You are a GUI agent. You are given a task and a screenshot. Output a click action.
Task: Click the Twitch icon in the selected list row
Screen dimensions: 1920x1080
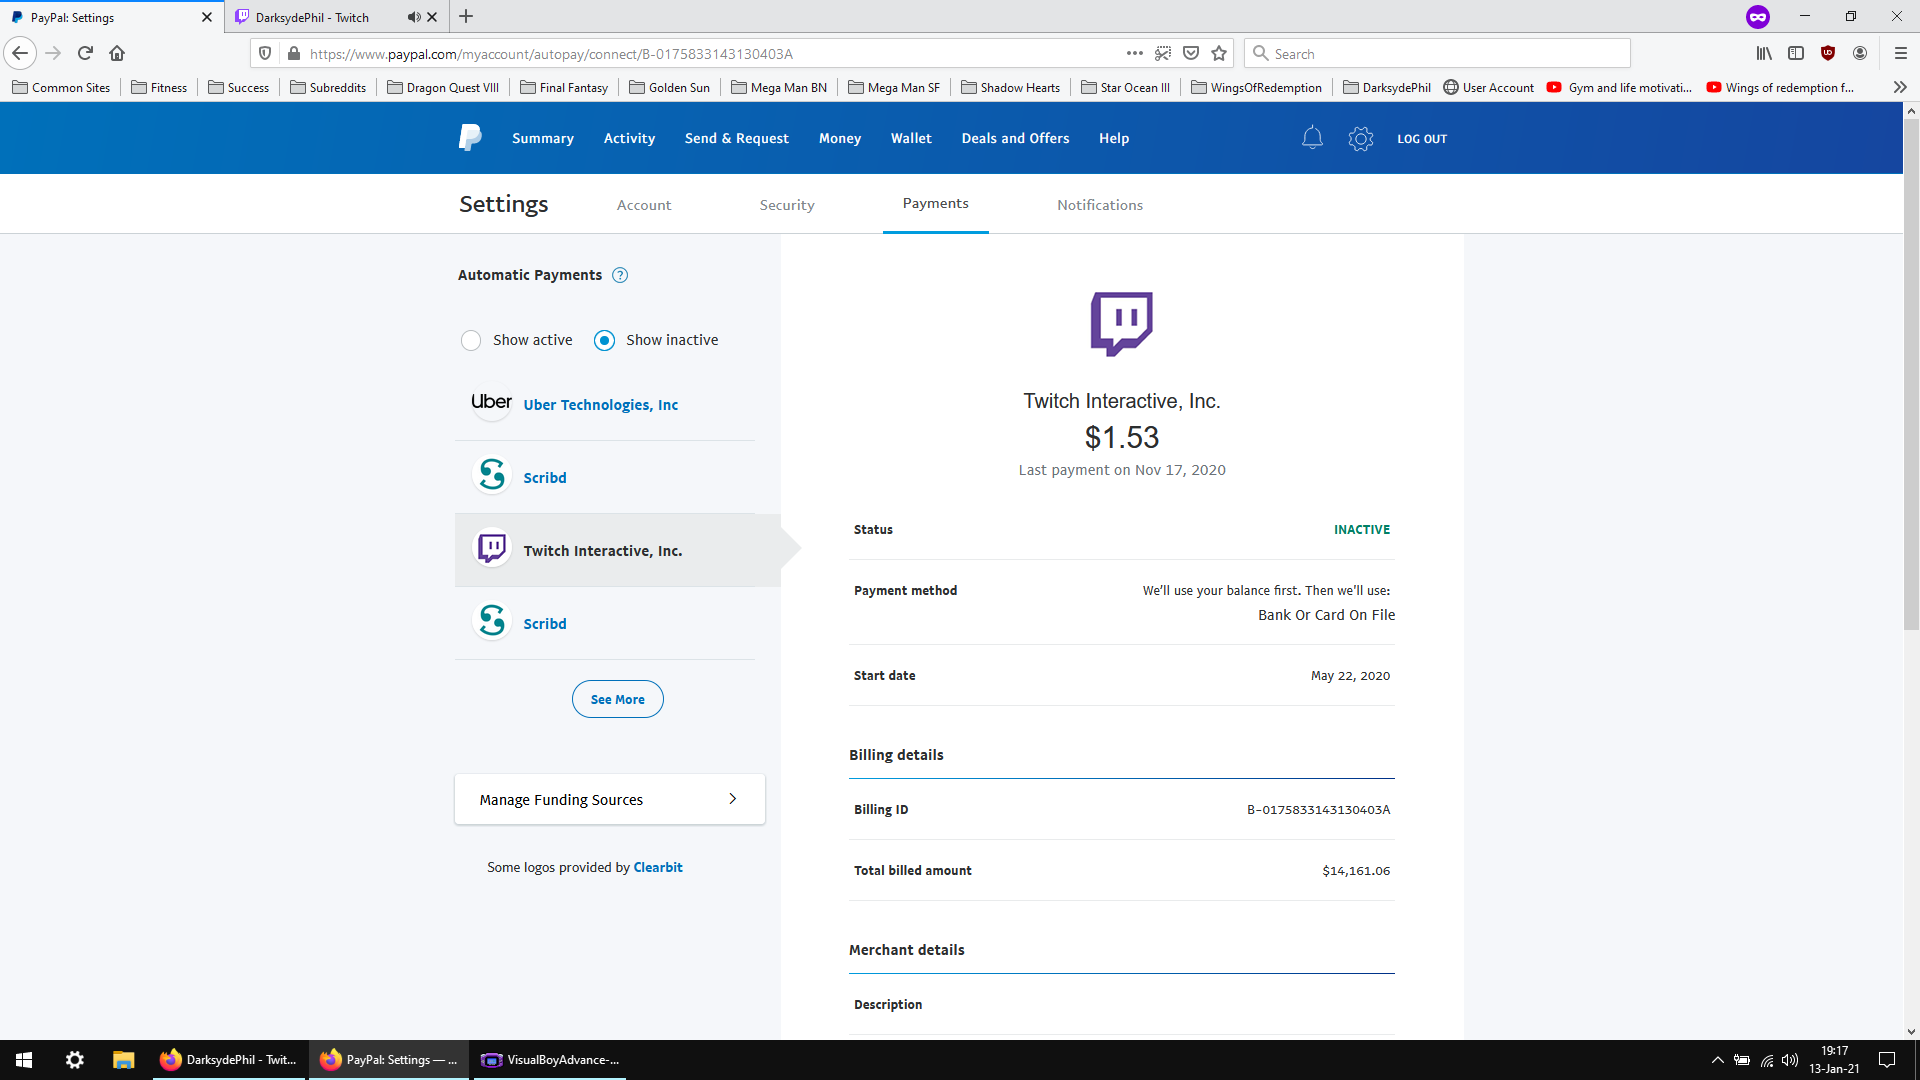(x=492, y=548)
